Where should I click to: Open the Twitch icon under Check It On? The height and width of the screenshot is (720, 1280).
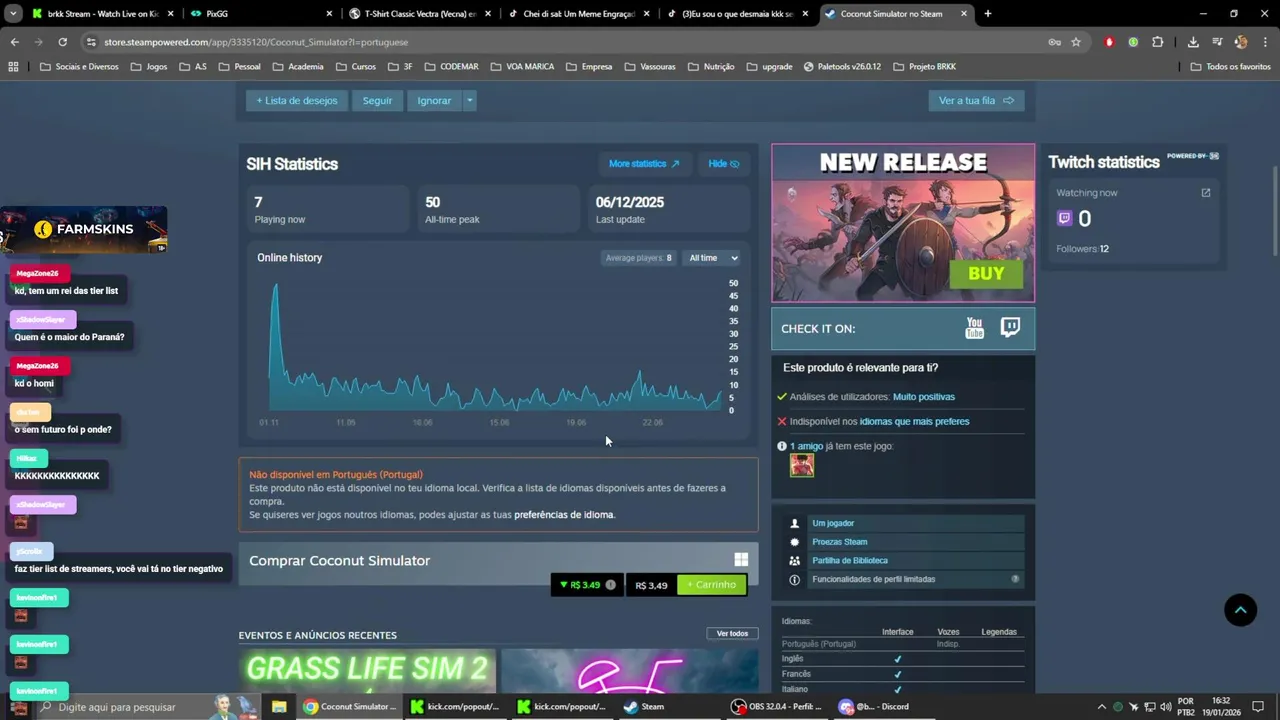click(x=1010, y=327)
